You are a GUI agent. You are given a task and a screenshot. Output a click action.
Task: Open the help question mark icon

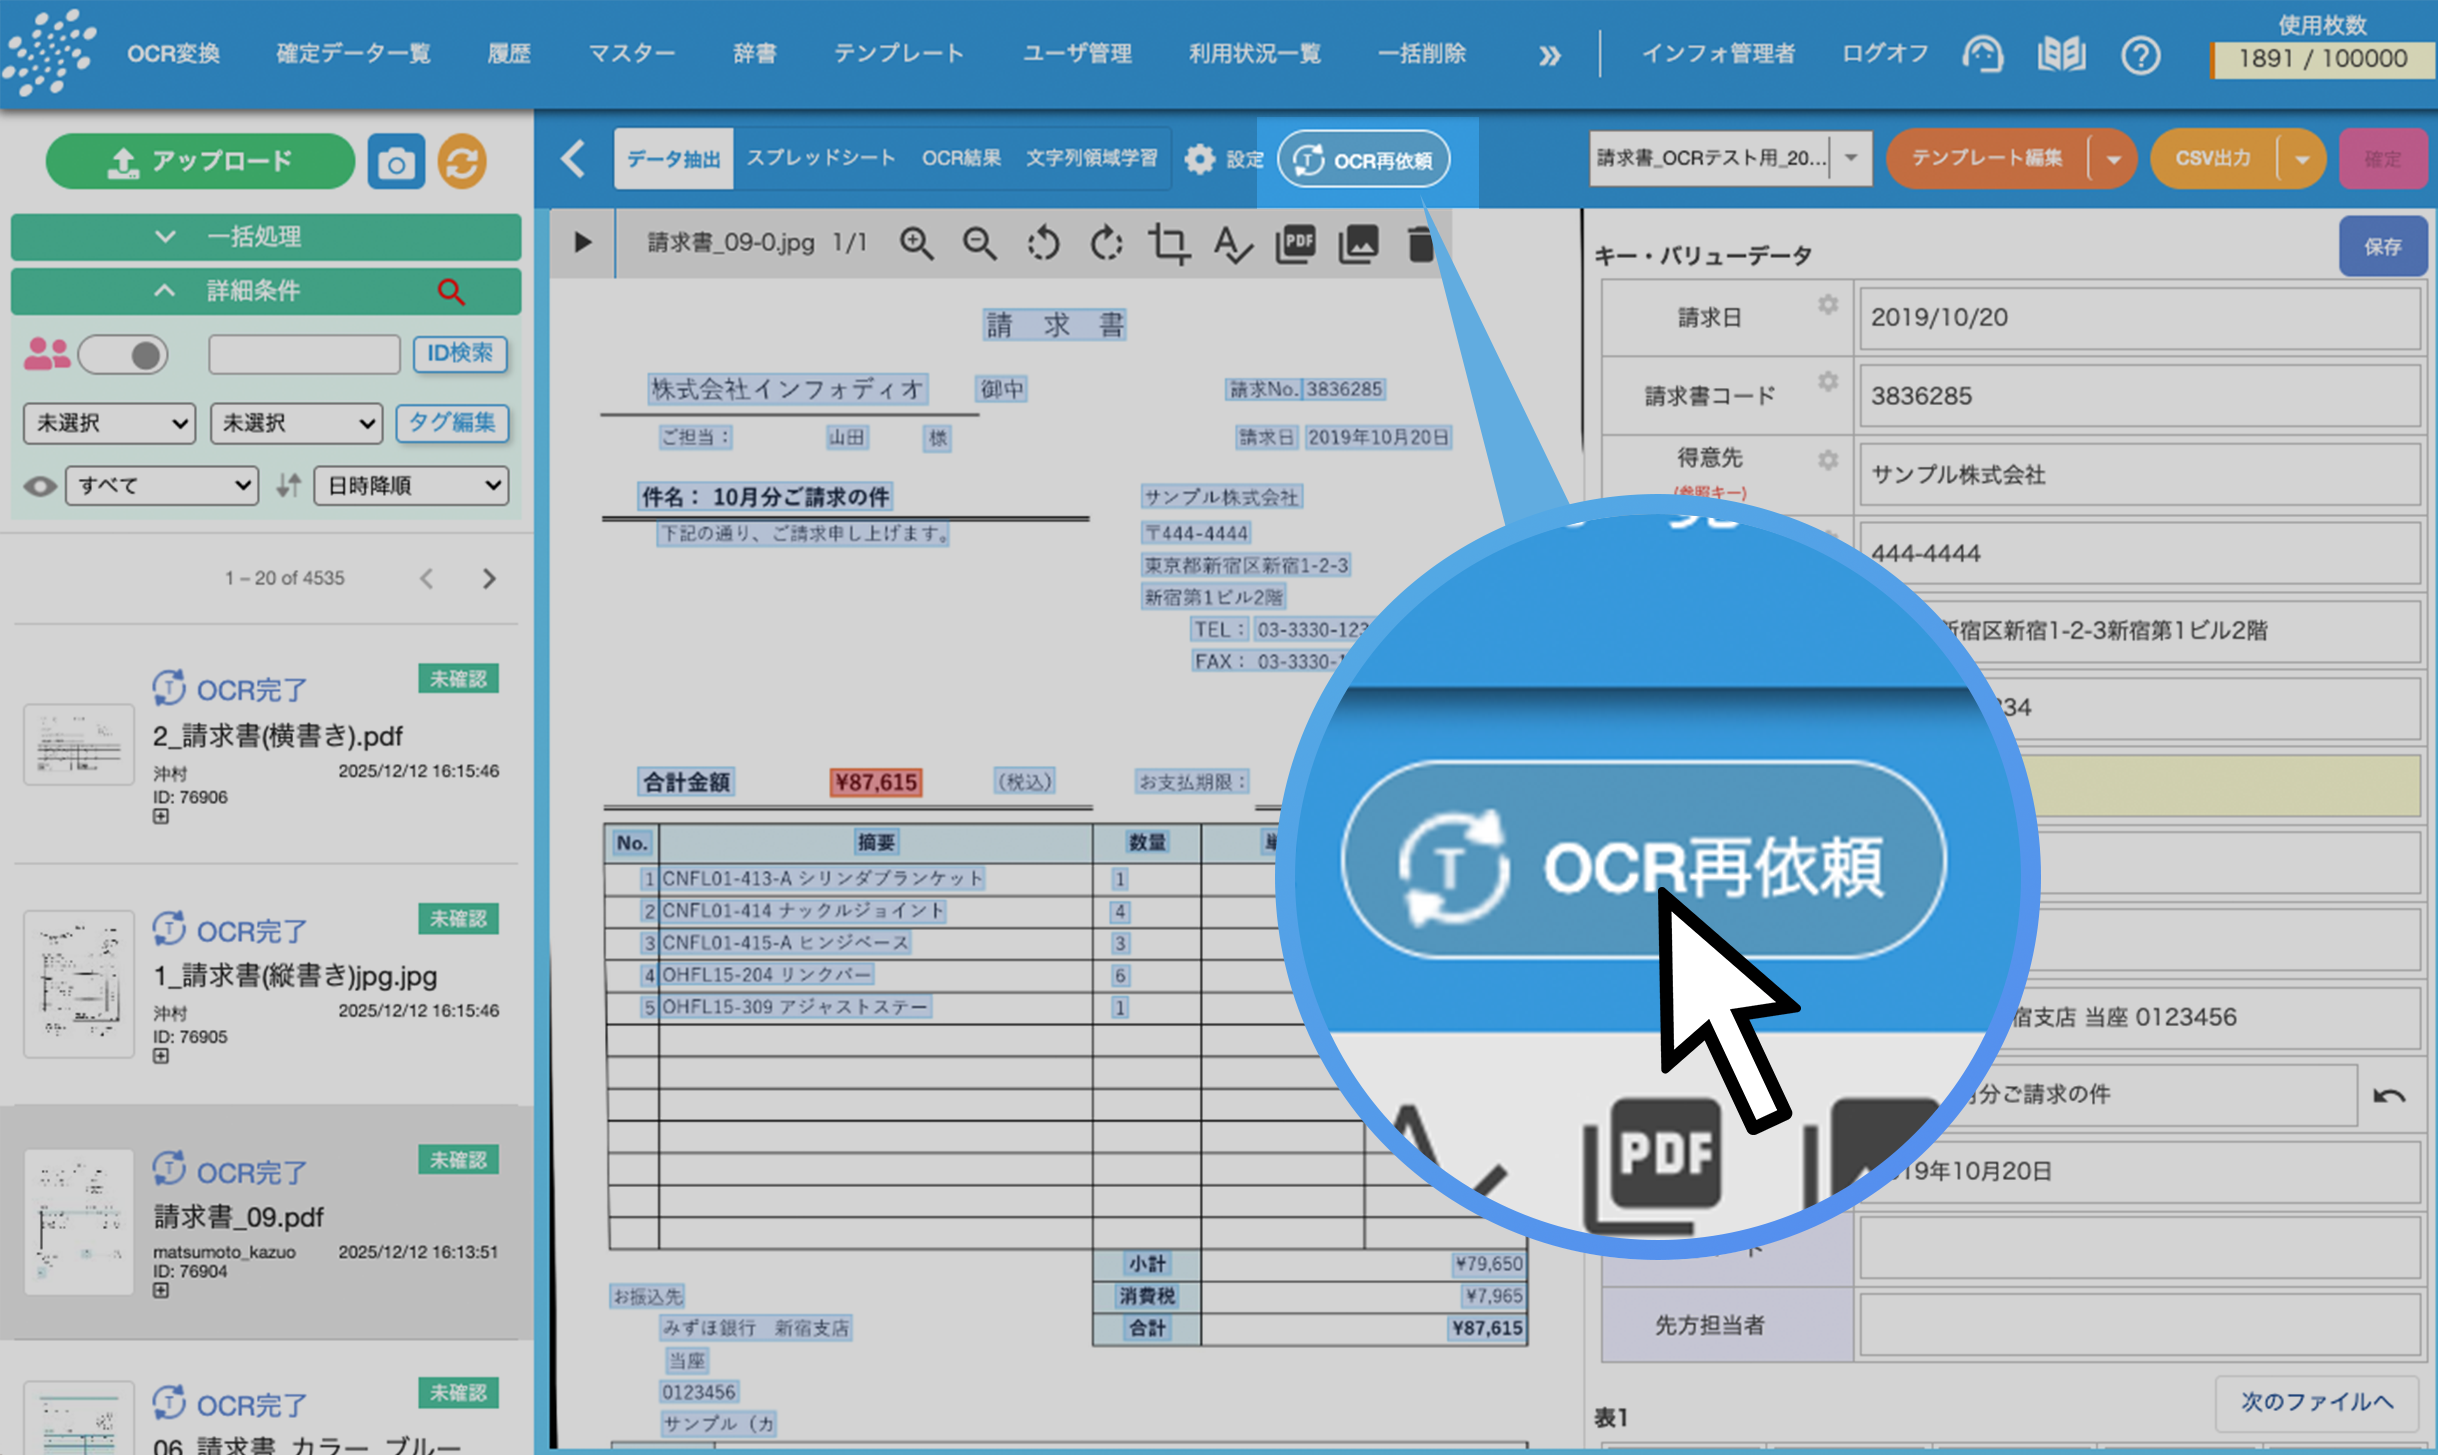click(x=2140, y=55)
